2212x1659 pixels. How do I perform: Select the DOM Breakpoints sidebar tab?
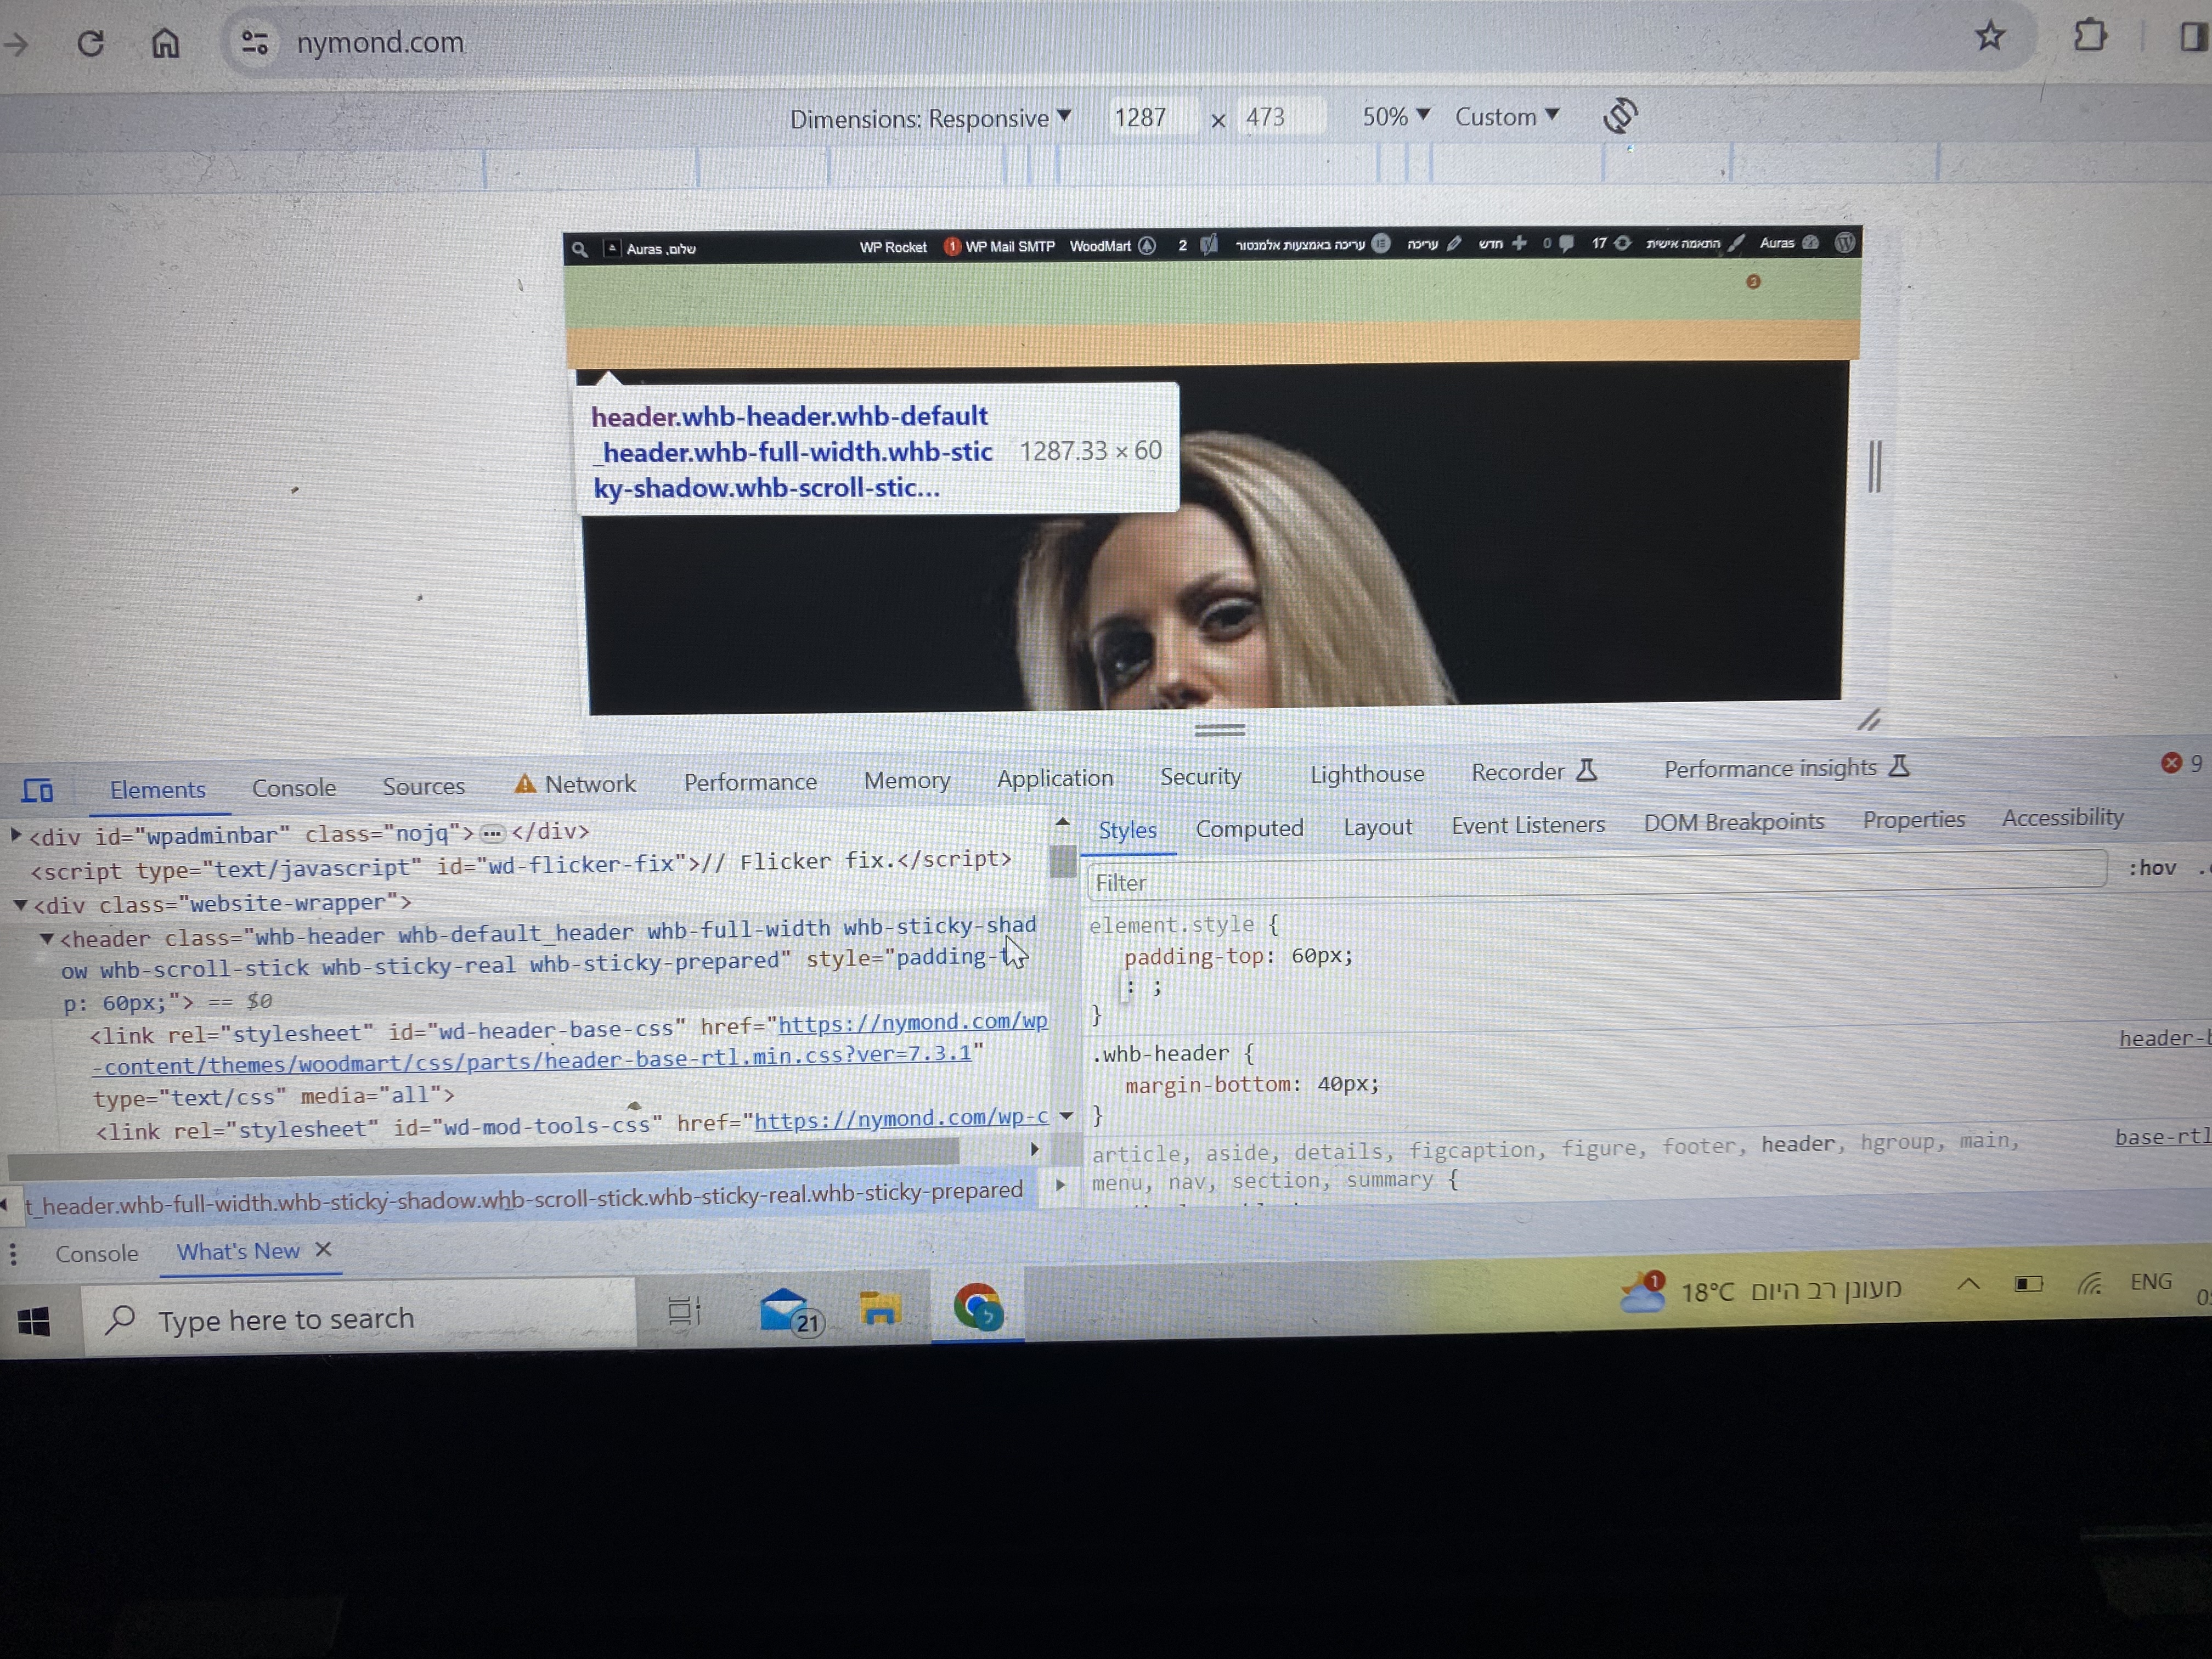click(1734, 822)
